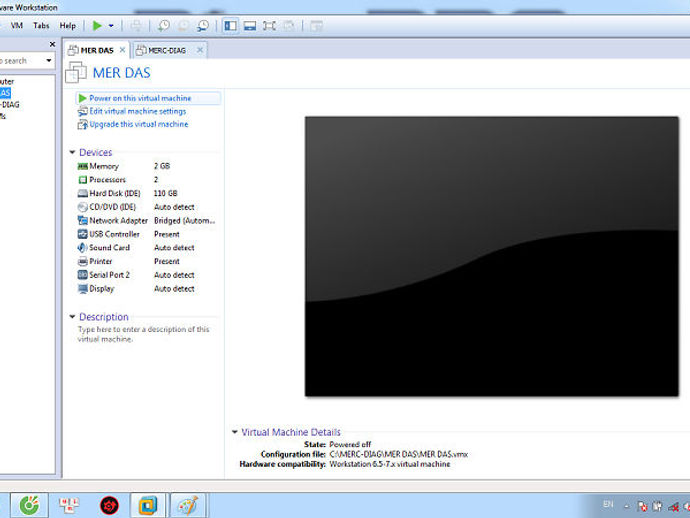
Task: Click Power on this virtual machine
Action: click(x=140, y=98)
